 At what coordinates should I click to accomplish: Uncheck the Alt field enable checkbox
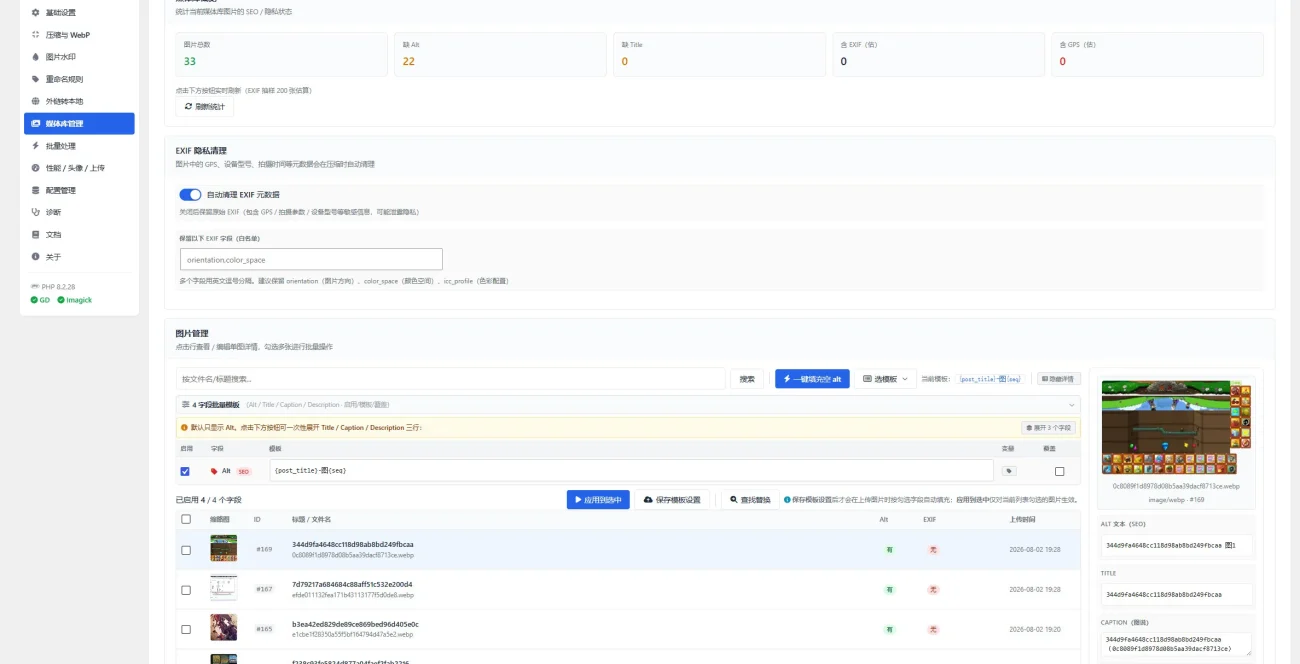point(185,471)
